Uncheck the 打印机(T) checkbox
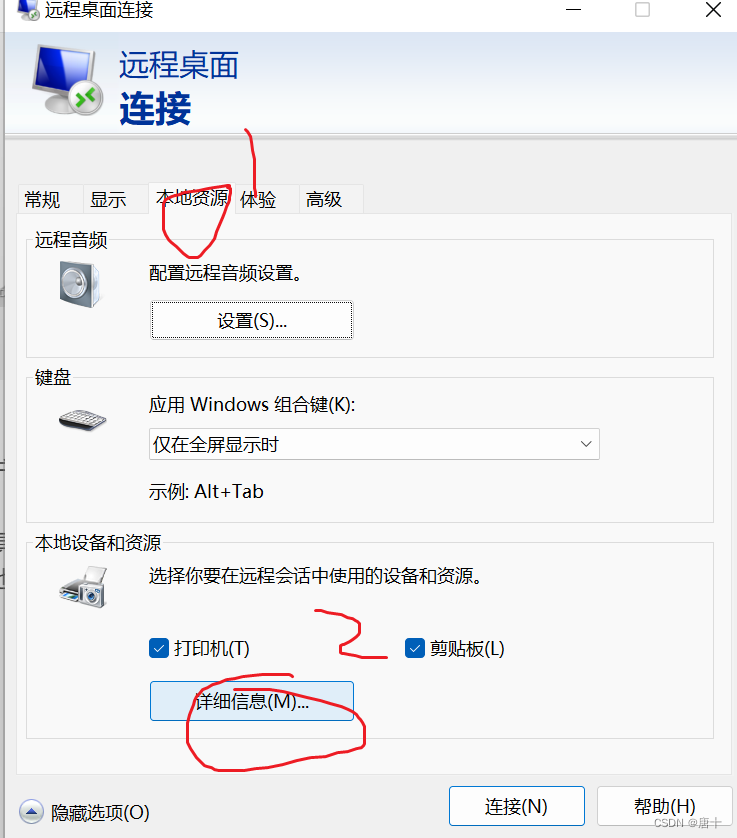This screenshot has width=737, height=838. (x=159, y=648)
